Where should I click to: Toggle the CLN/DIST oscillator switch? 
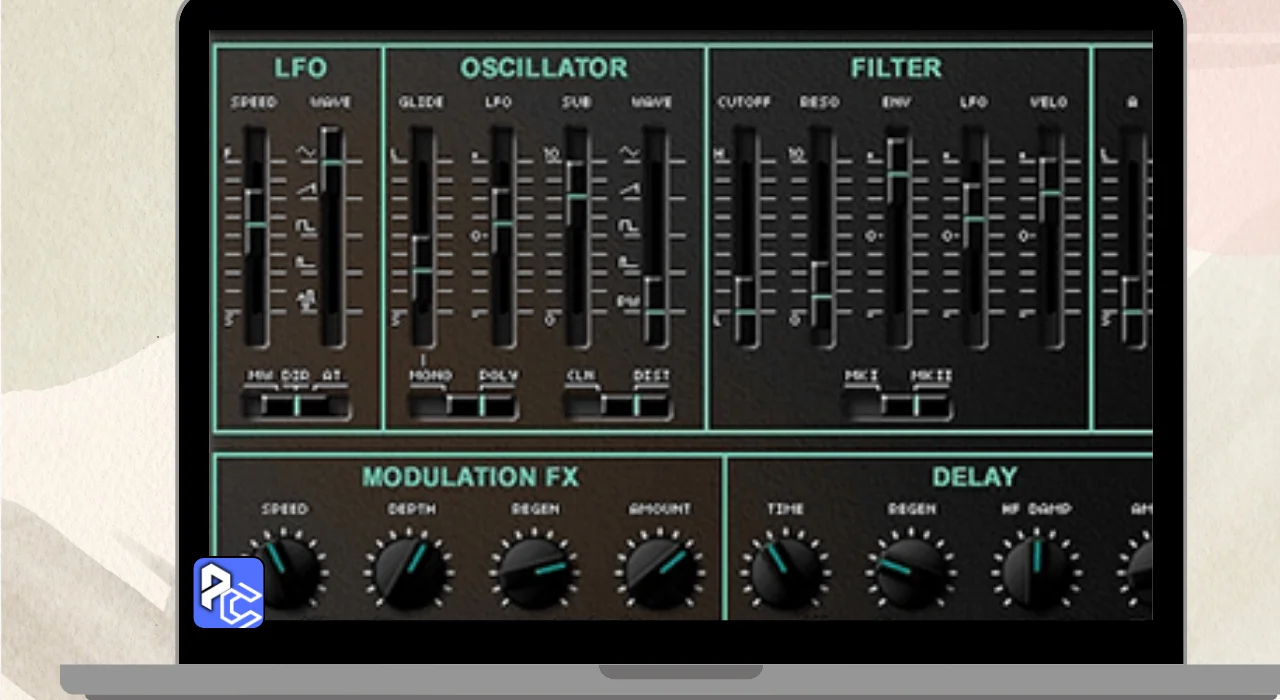tap(618, 405)
